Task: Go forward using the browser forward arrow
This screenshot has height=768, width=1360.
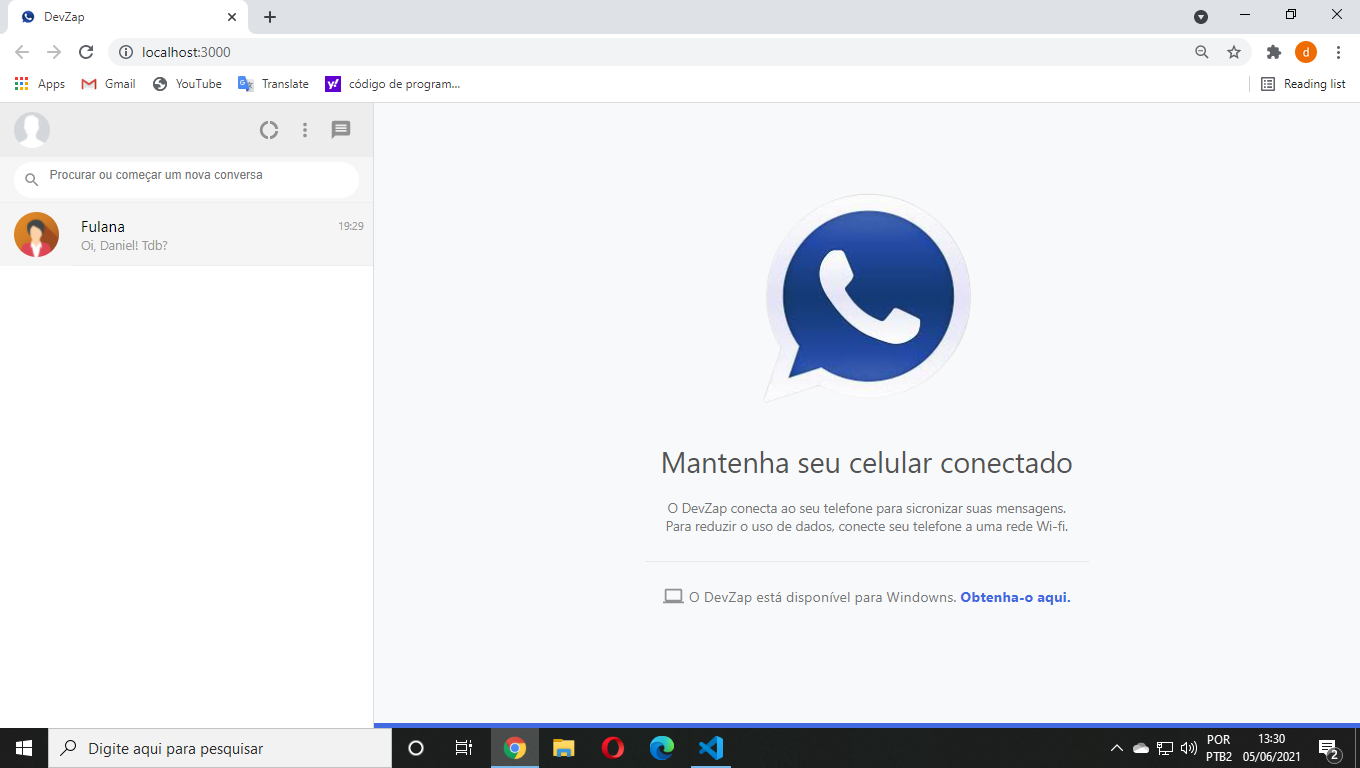Action: coord(54,52)
